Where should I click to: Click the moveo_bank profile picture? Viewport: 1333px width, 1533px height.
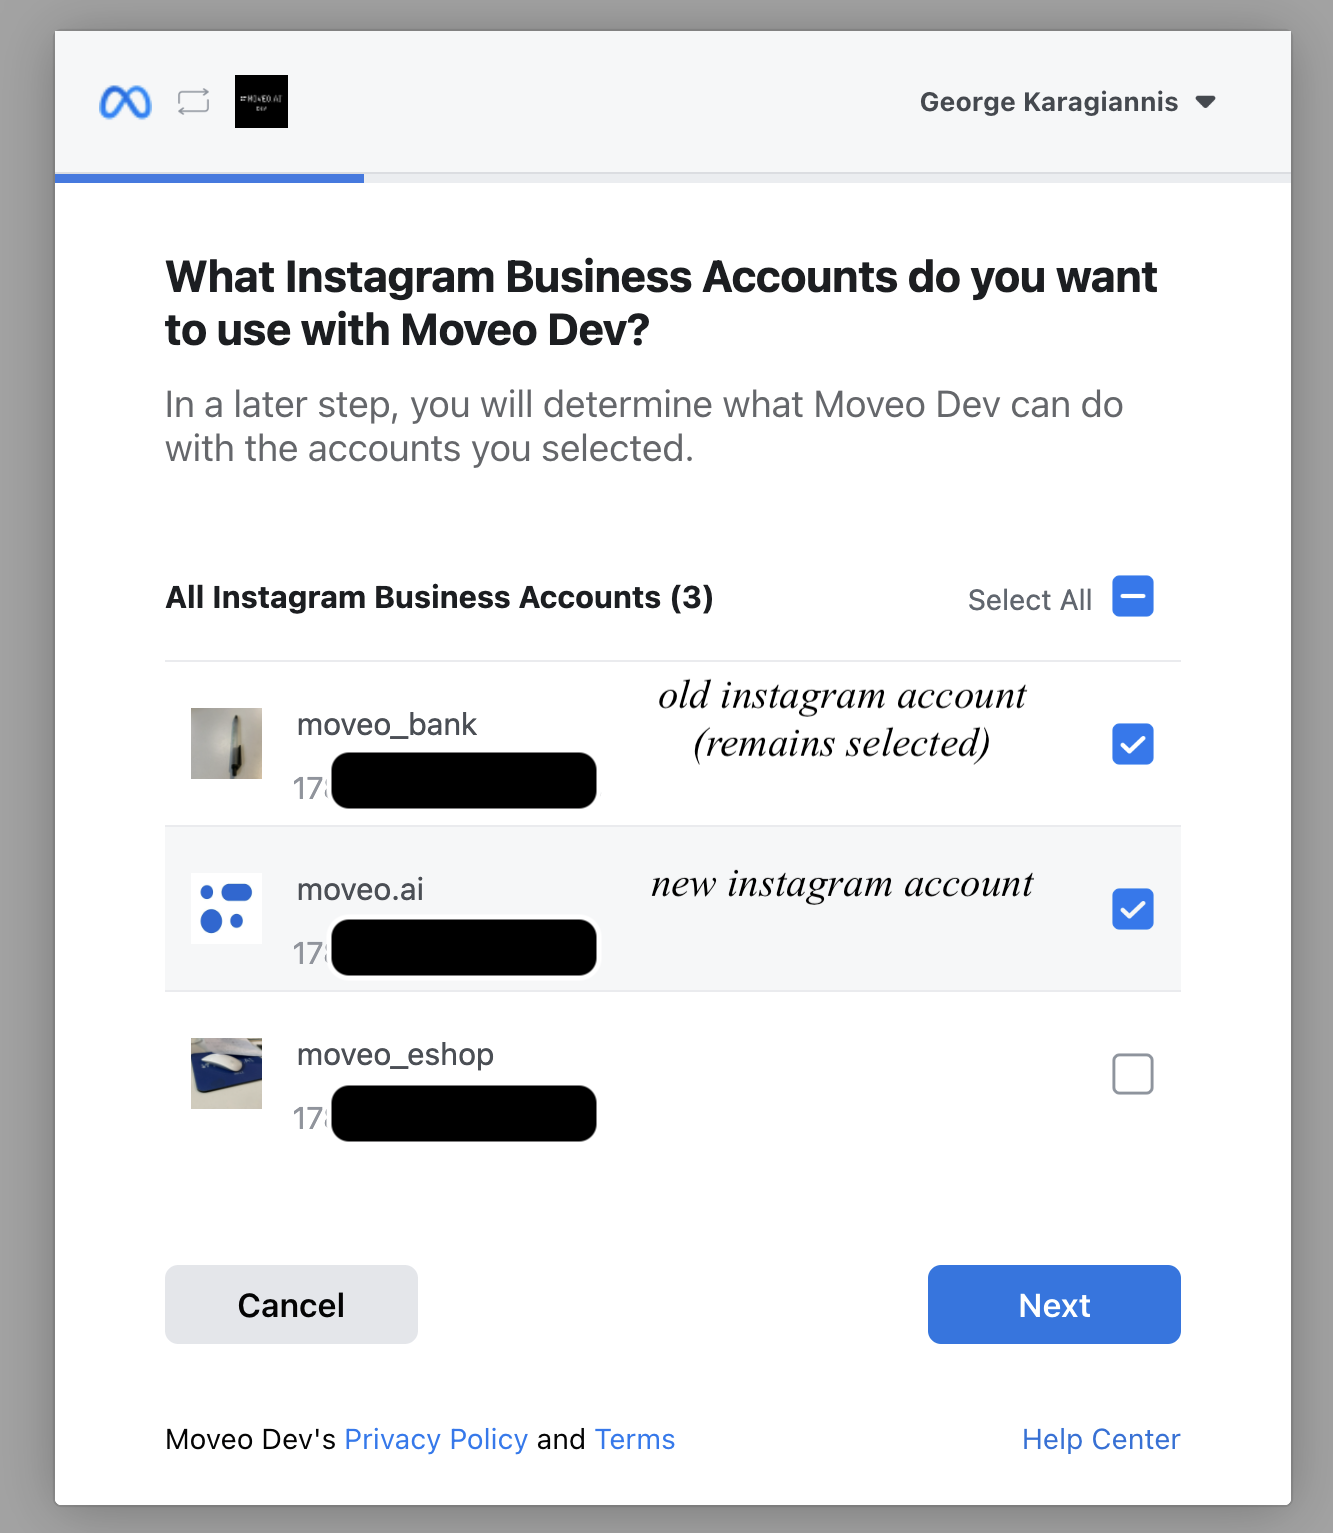[226, 744]
